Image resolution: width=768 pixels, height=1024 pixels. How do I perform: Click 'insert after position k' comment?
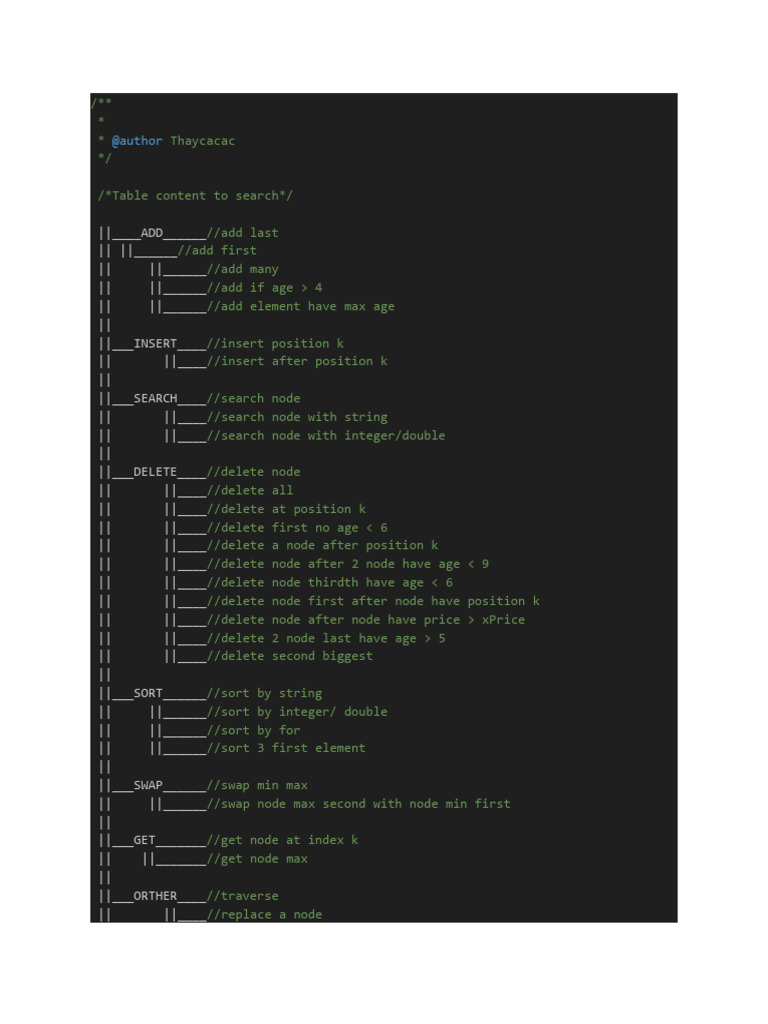tap(297, 362)
